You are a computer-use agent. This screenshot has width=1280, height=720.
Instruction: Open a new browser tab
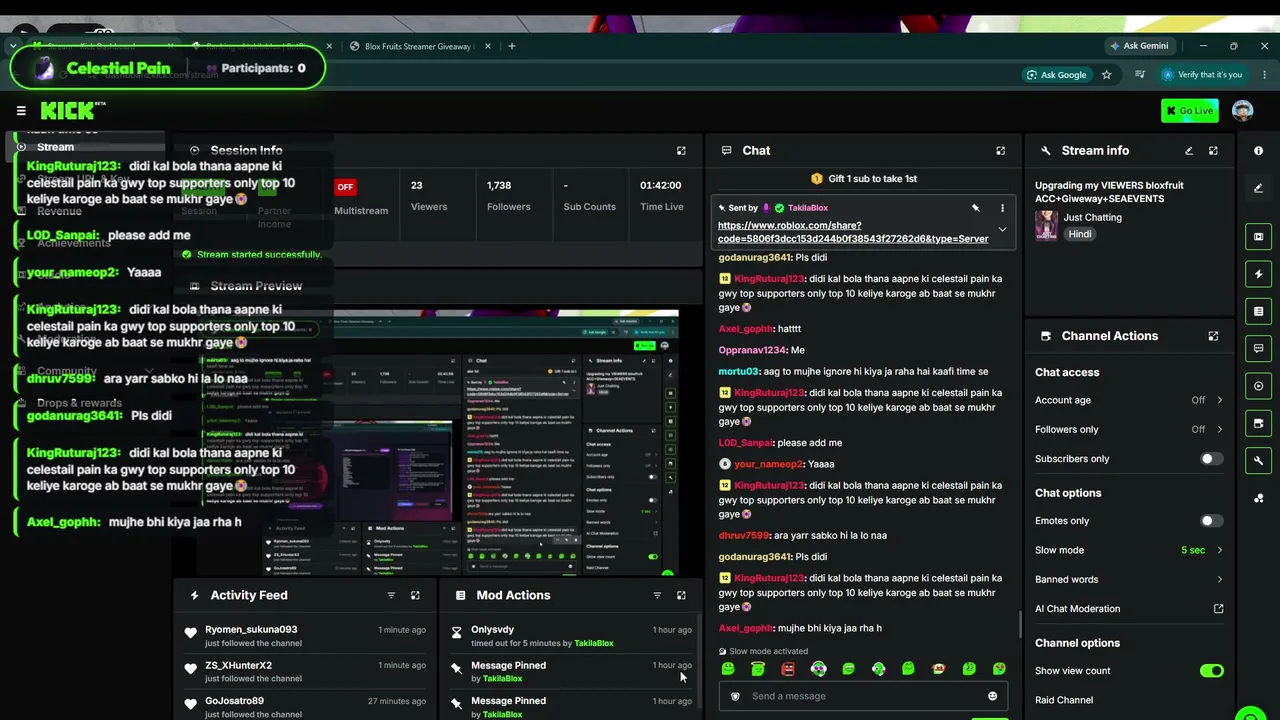pyautogui.click(x=512, y=46)
